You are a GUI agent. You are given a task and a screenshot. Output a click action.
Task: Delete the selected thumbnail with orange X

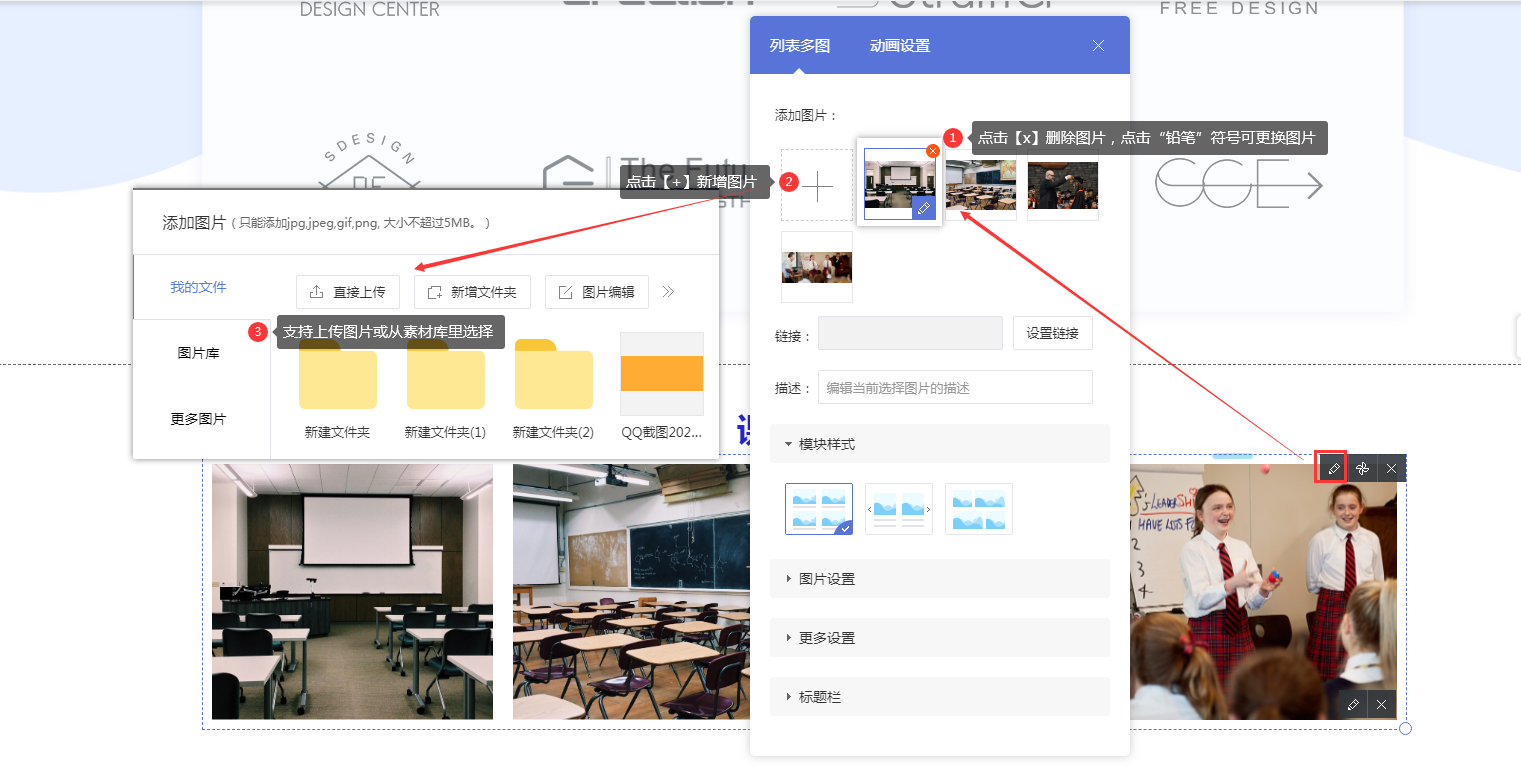click(x=933, y=151)
